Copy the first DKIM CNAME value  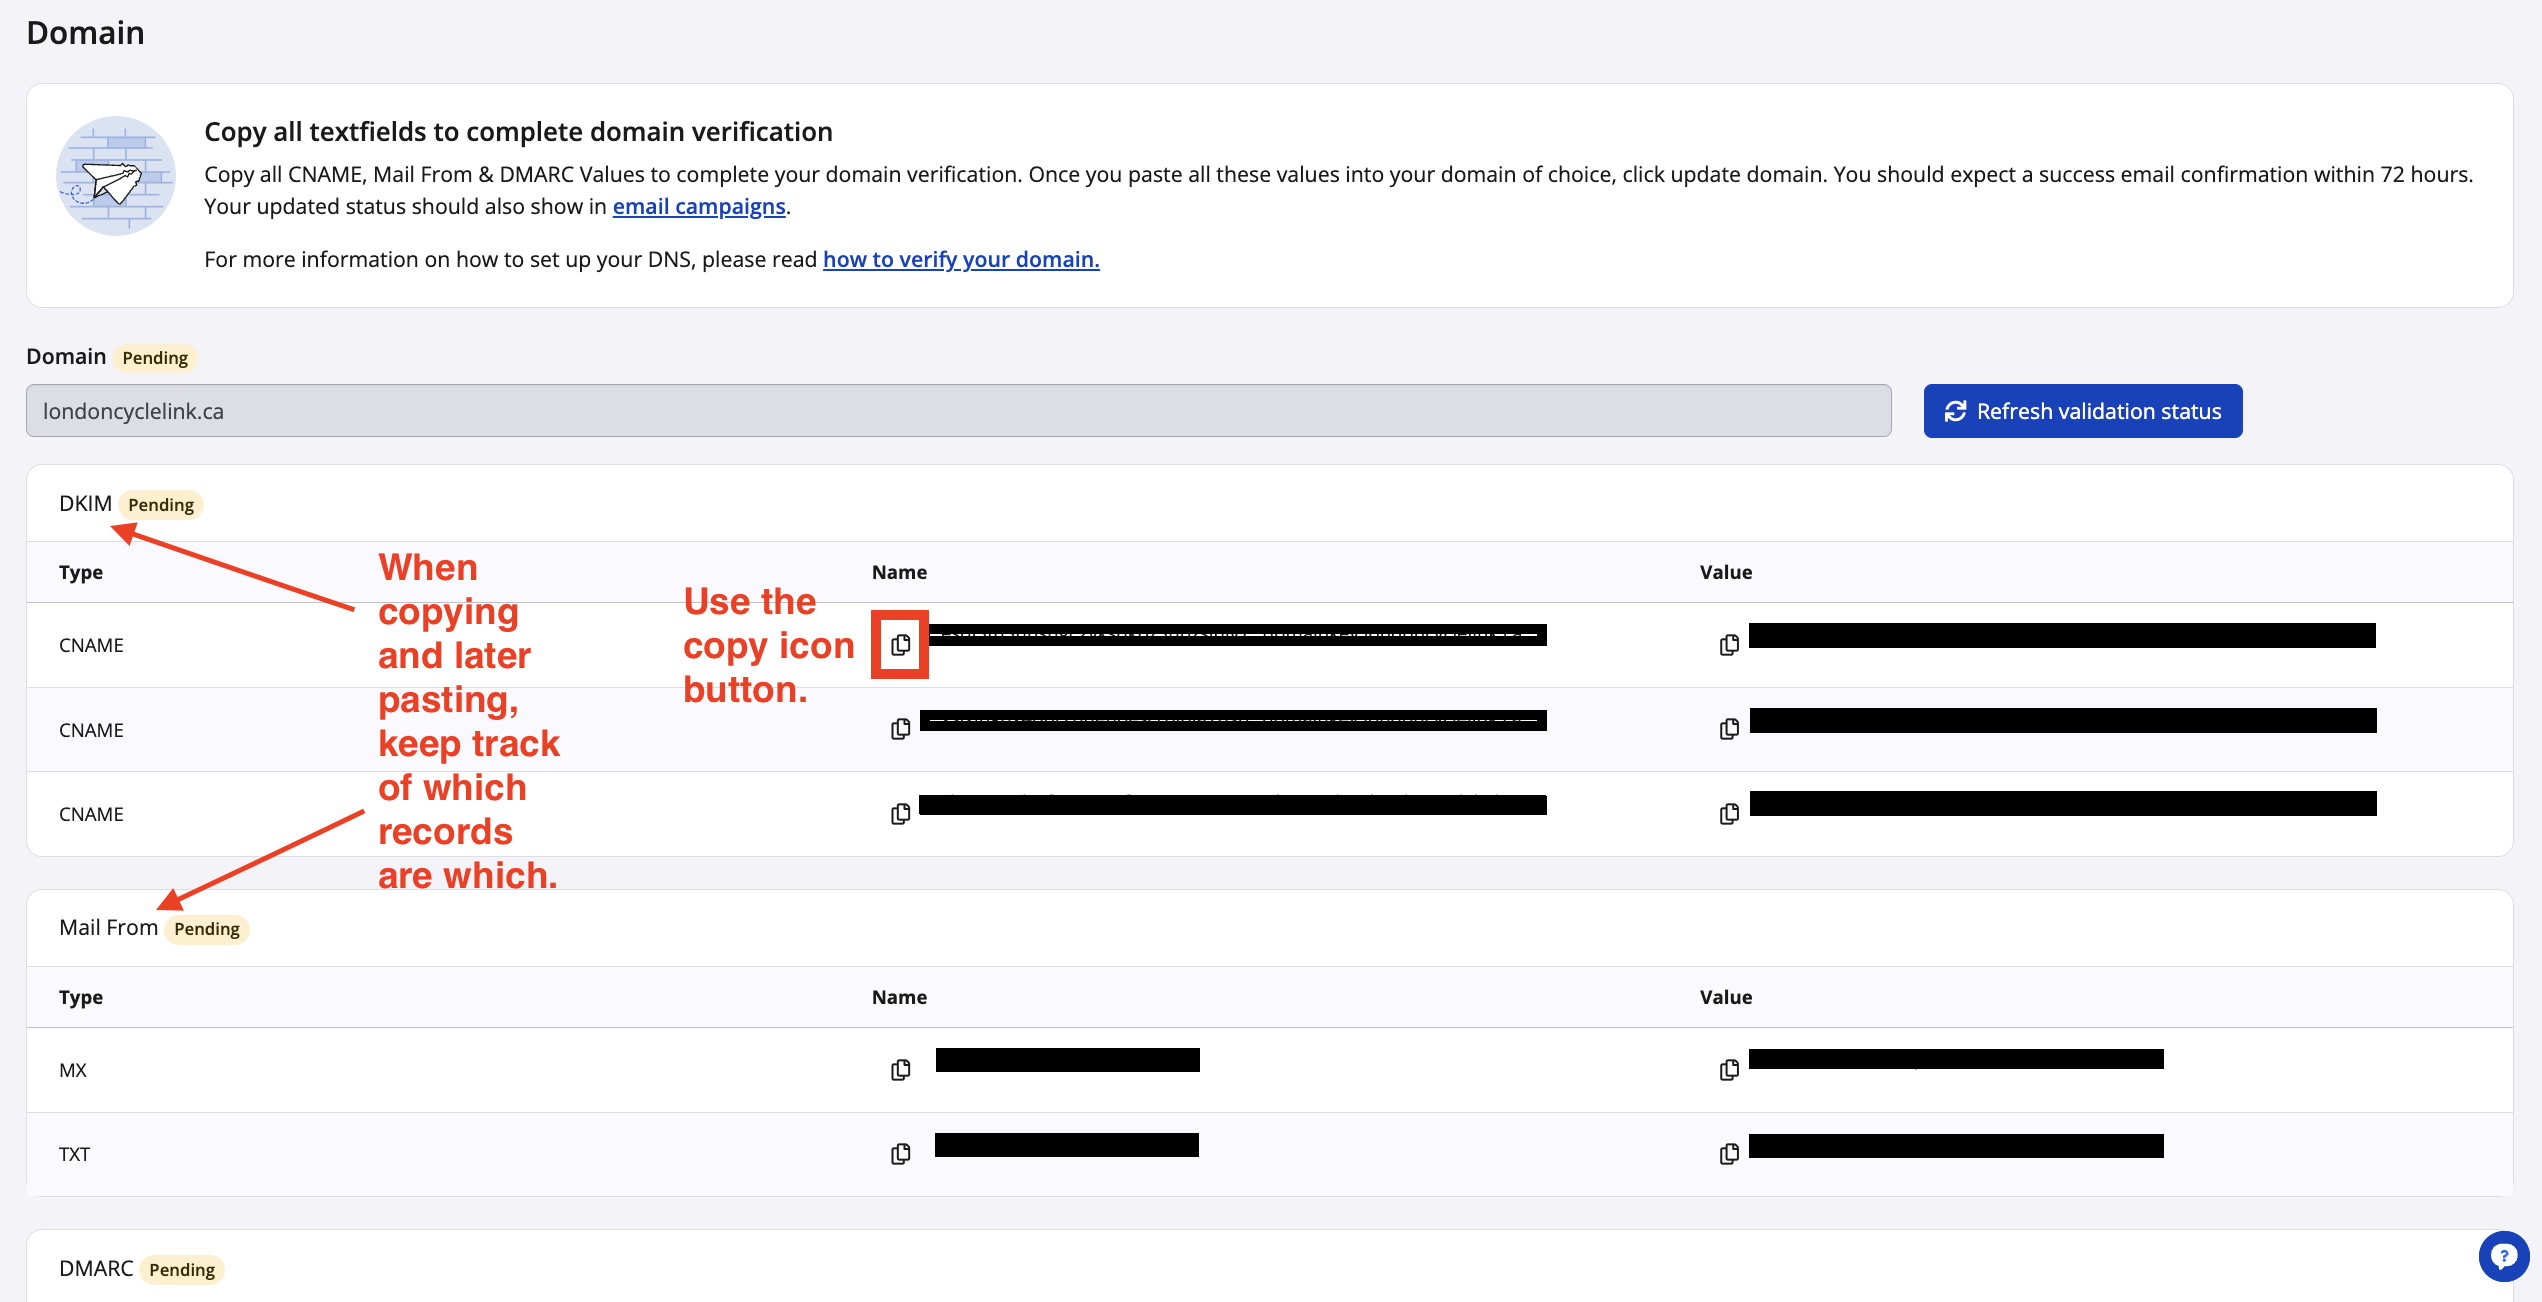[1729, 645]
